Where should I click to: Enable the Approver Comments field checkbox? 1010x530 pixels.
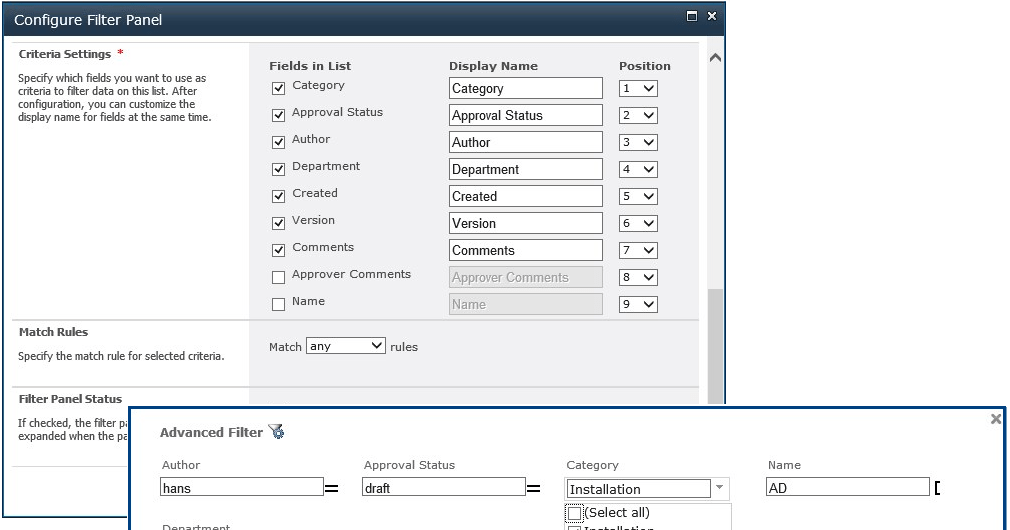coord(278,278)
